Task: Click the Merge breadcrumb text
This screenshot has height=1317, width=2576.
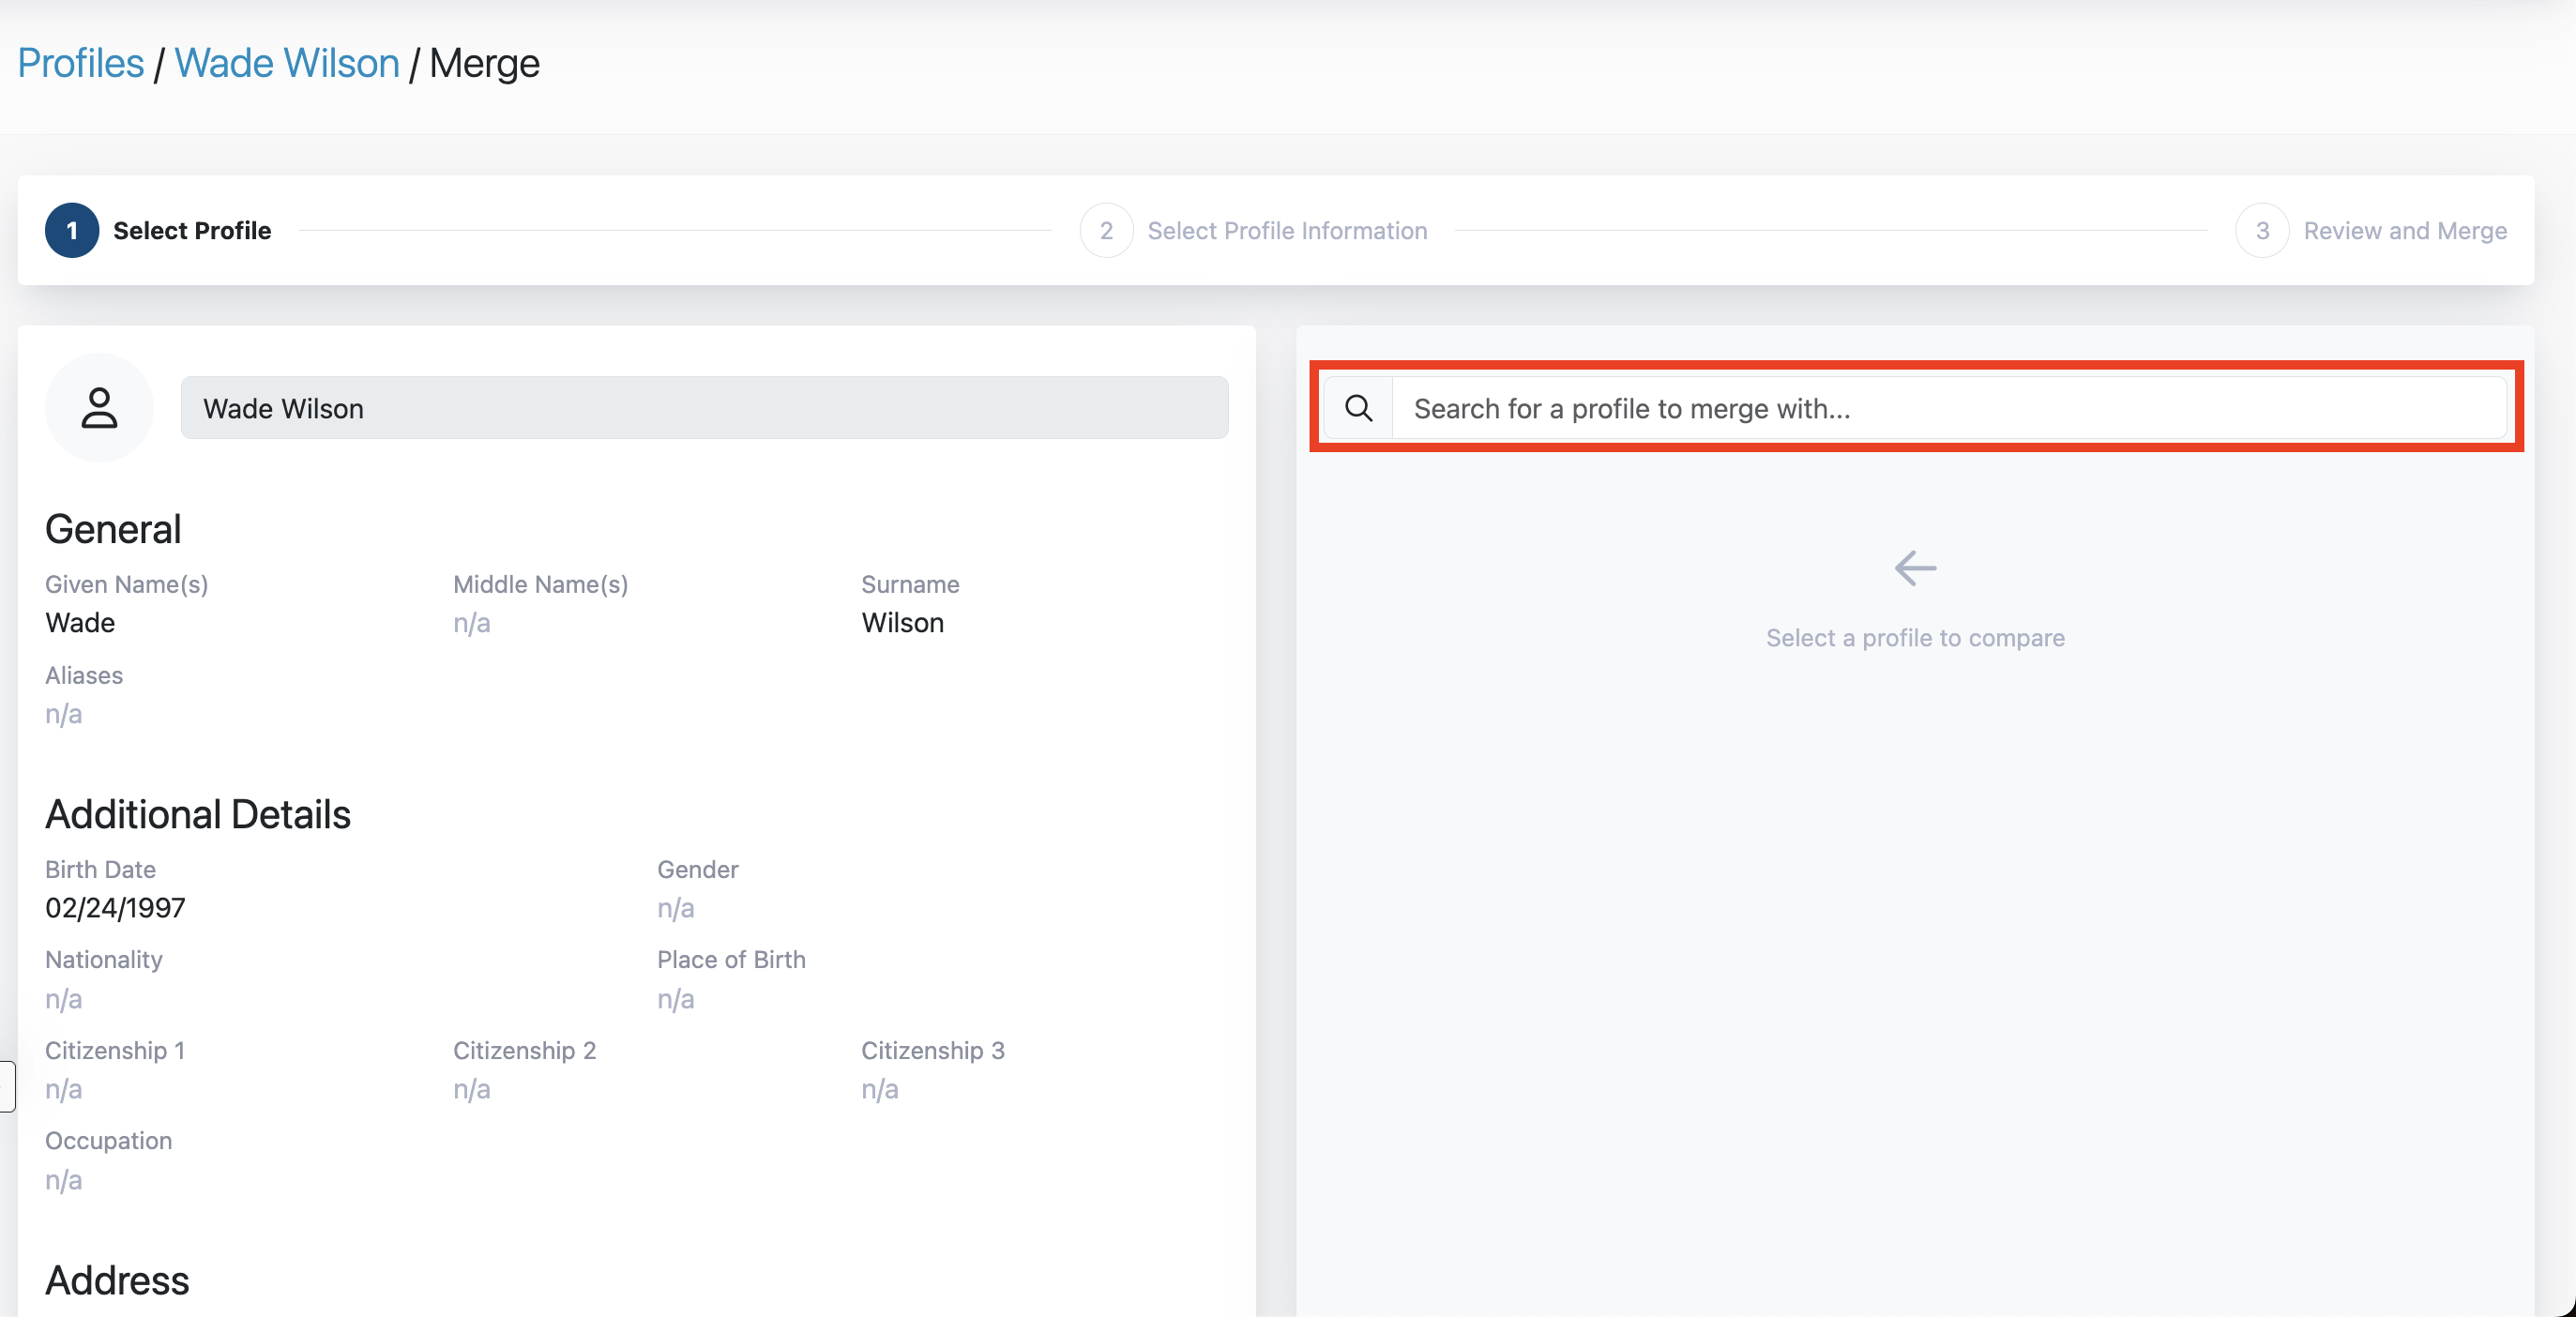Action: coord(484,63)
